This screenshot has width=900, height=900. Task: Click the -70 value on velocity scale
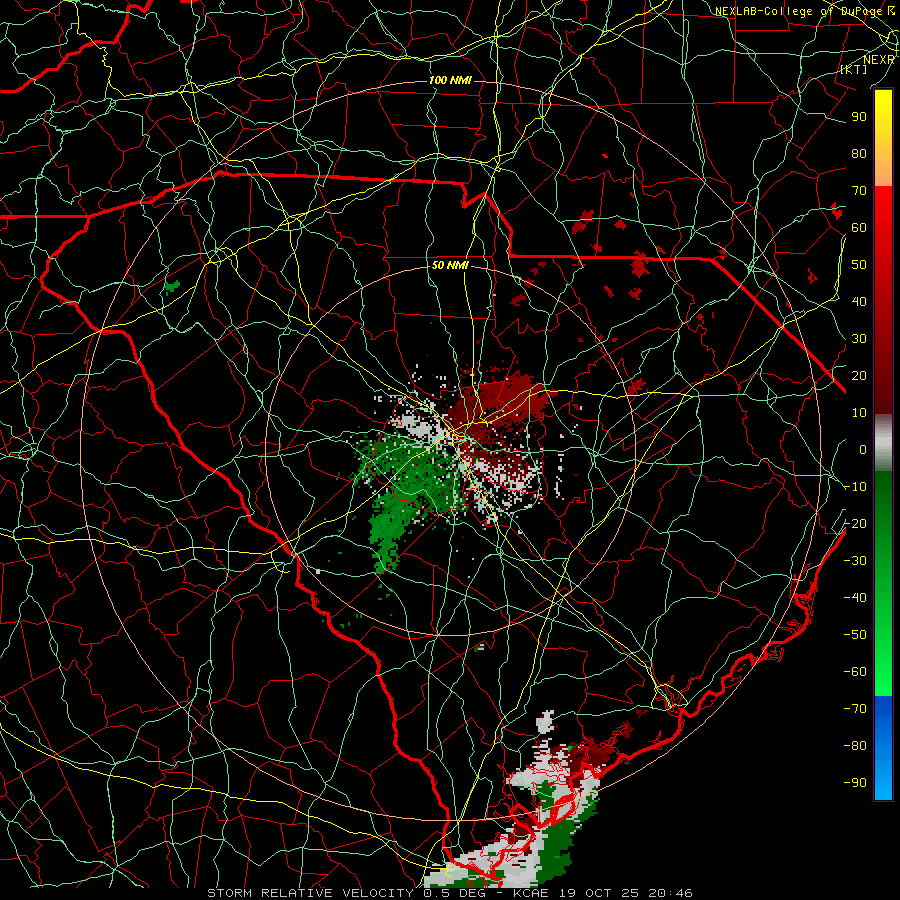click(855, 709)
